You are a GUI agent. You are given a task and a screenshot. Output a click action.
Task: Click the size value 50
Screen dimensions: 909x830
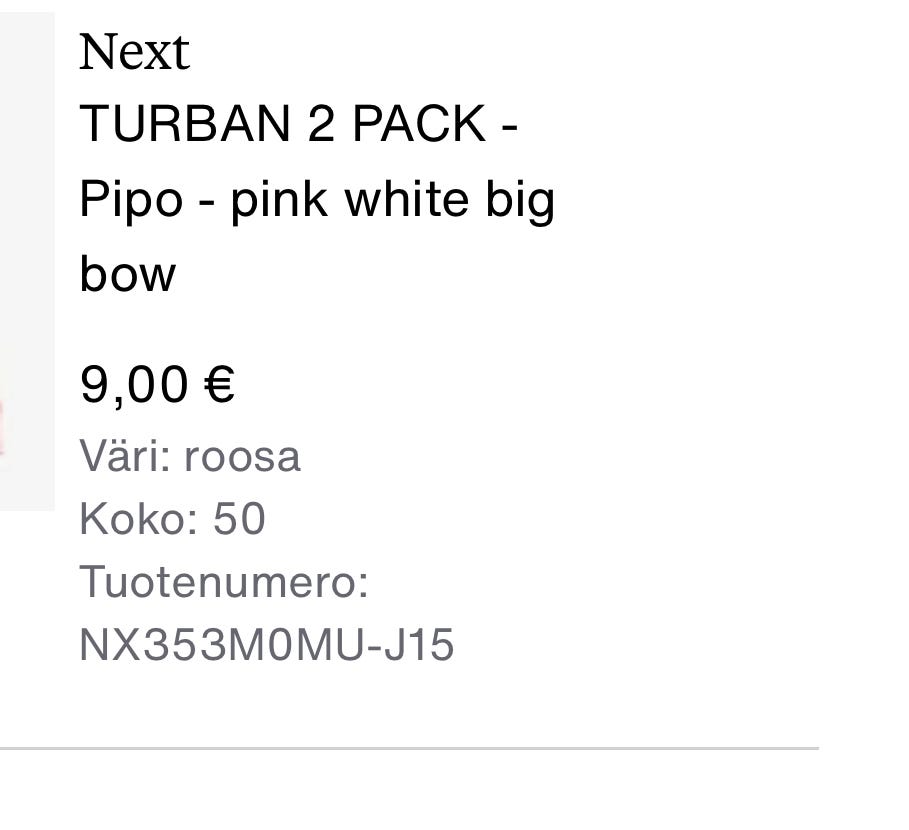[239, 519]
